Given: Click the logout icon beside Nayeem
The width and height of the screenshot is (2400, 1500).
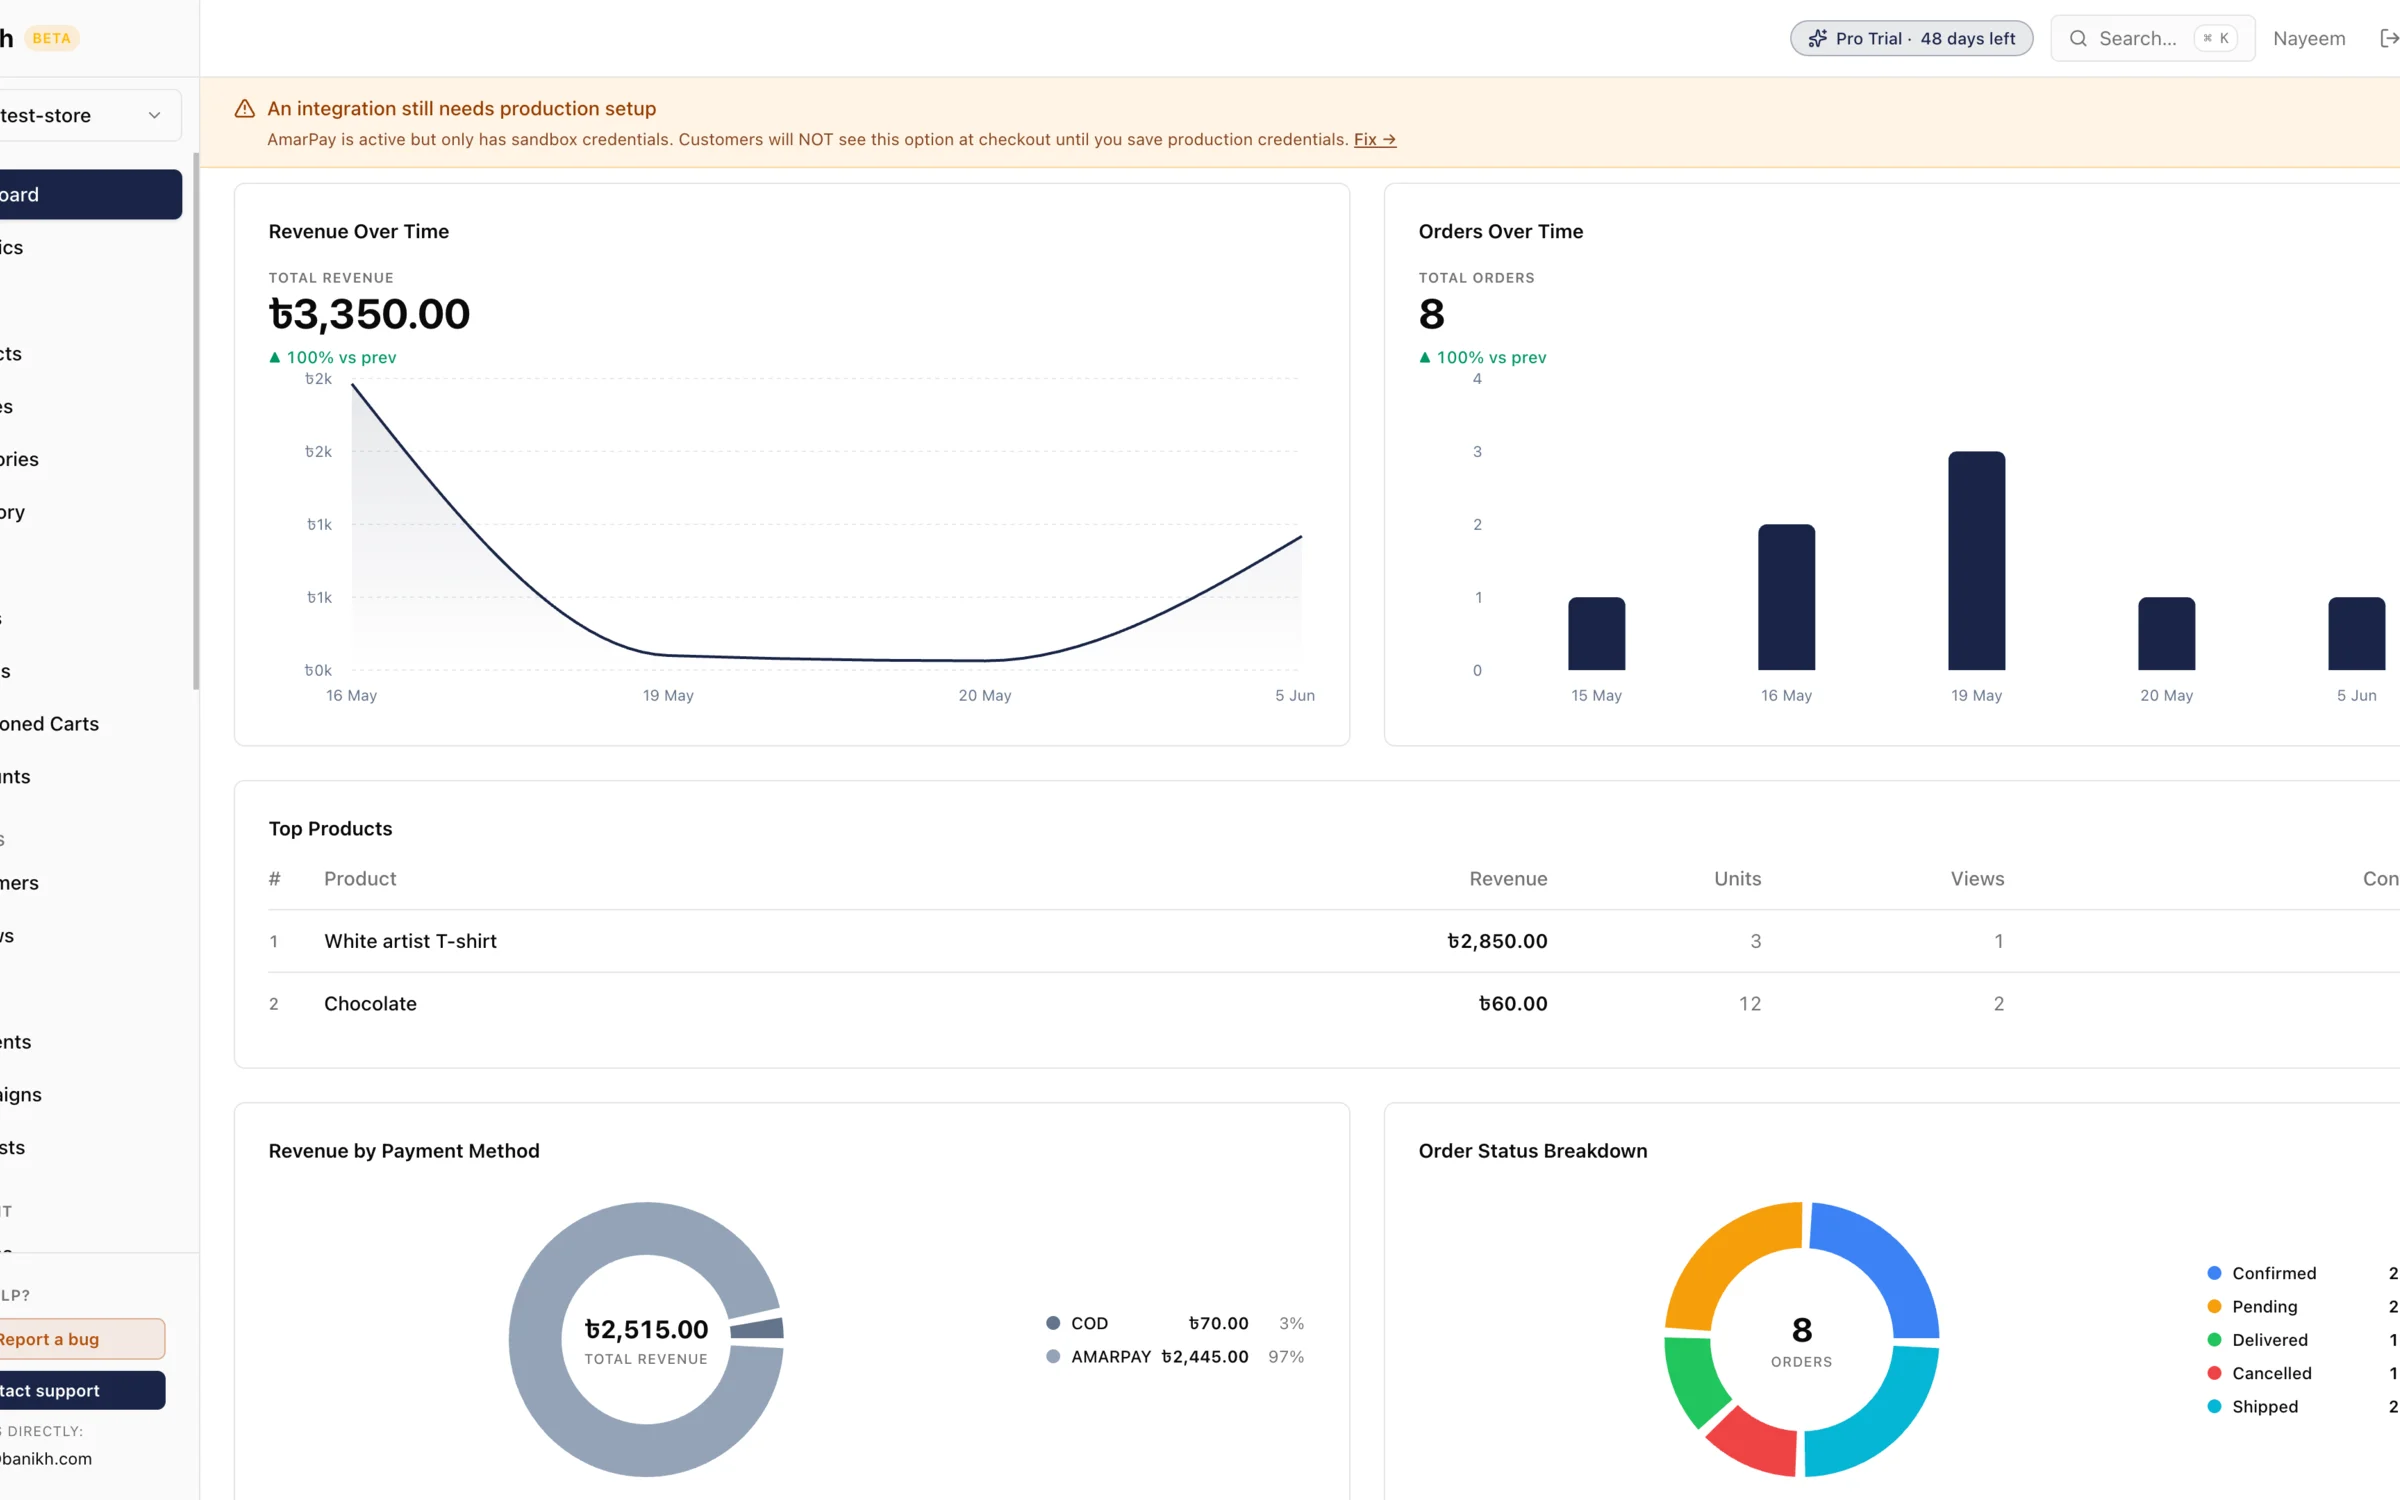Looking at the screenshot, I should (x=2389, y=38).
